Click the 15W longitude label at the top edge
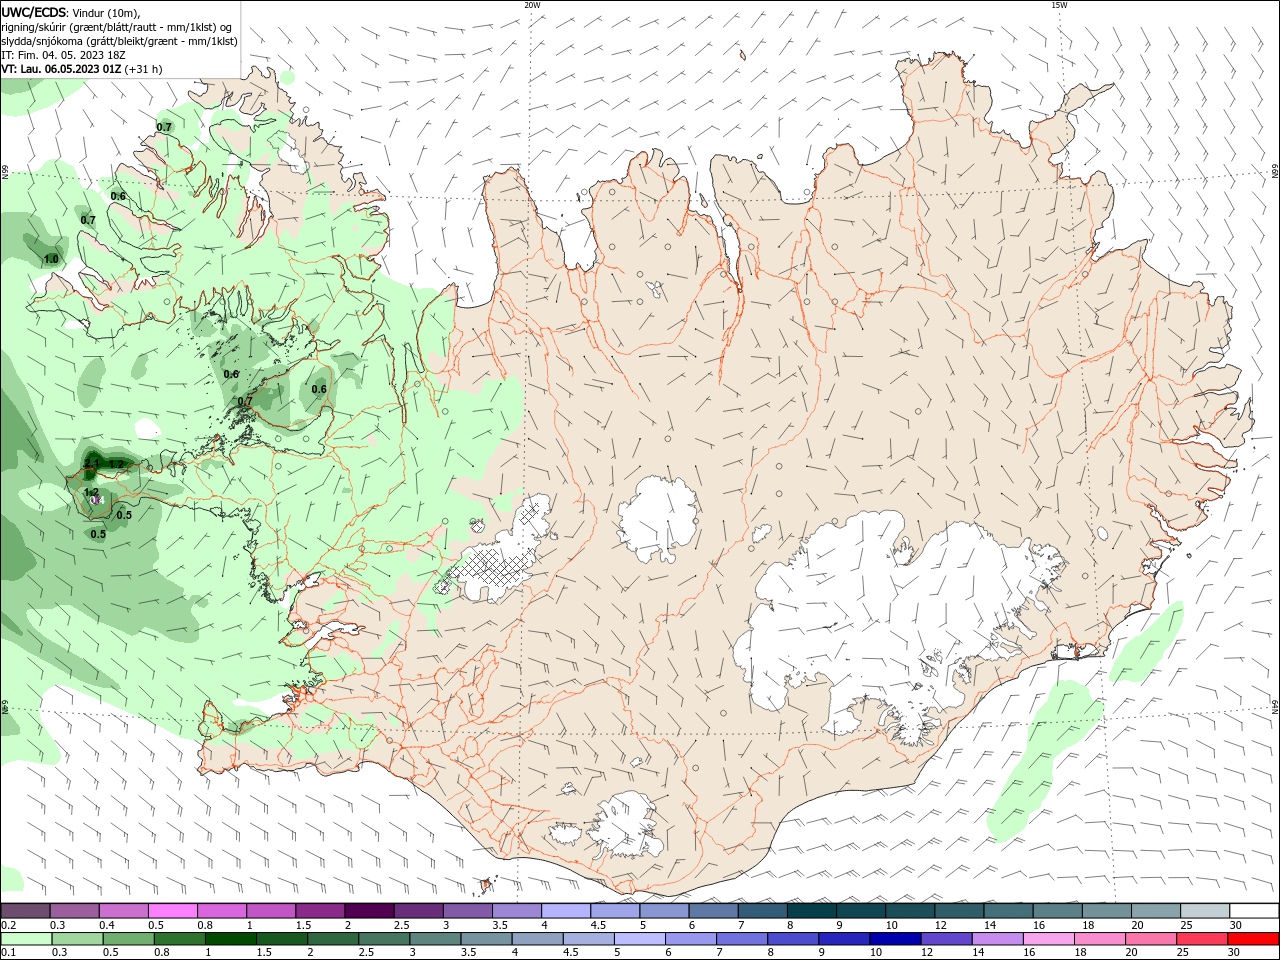 pyautogui.click(x=1059, y=5)
